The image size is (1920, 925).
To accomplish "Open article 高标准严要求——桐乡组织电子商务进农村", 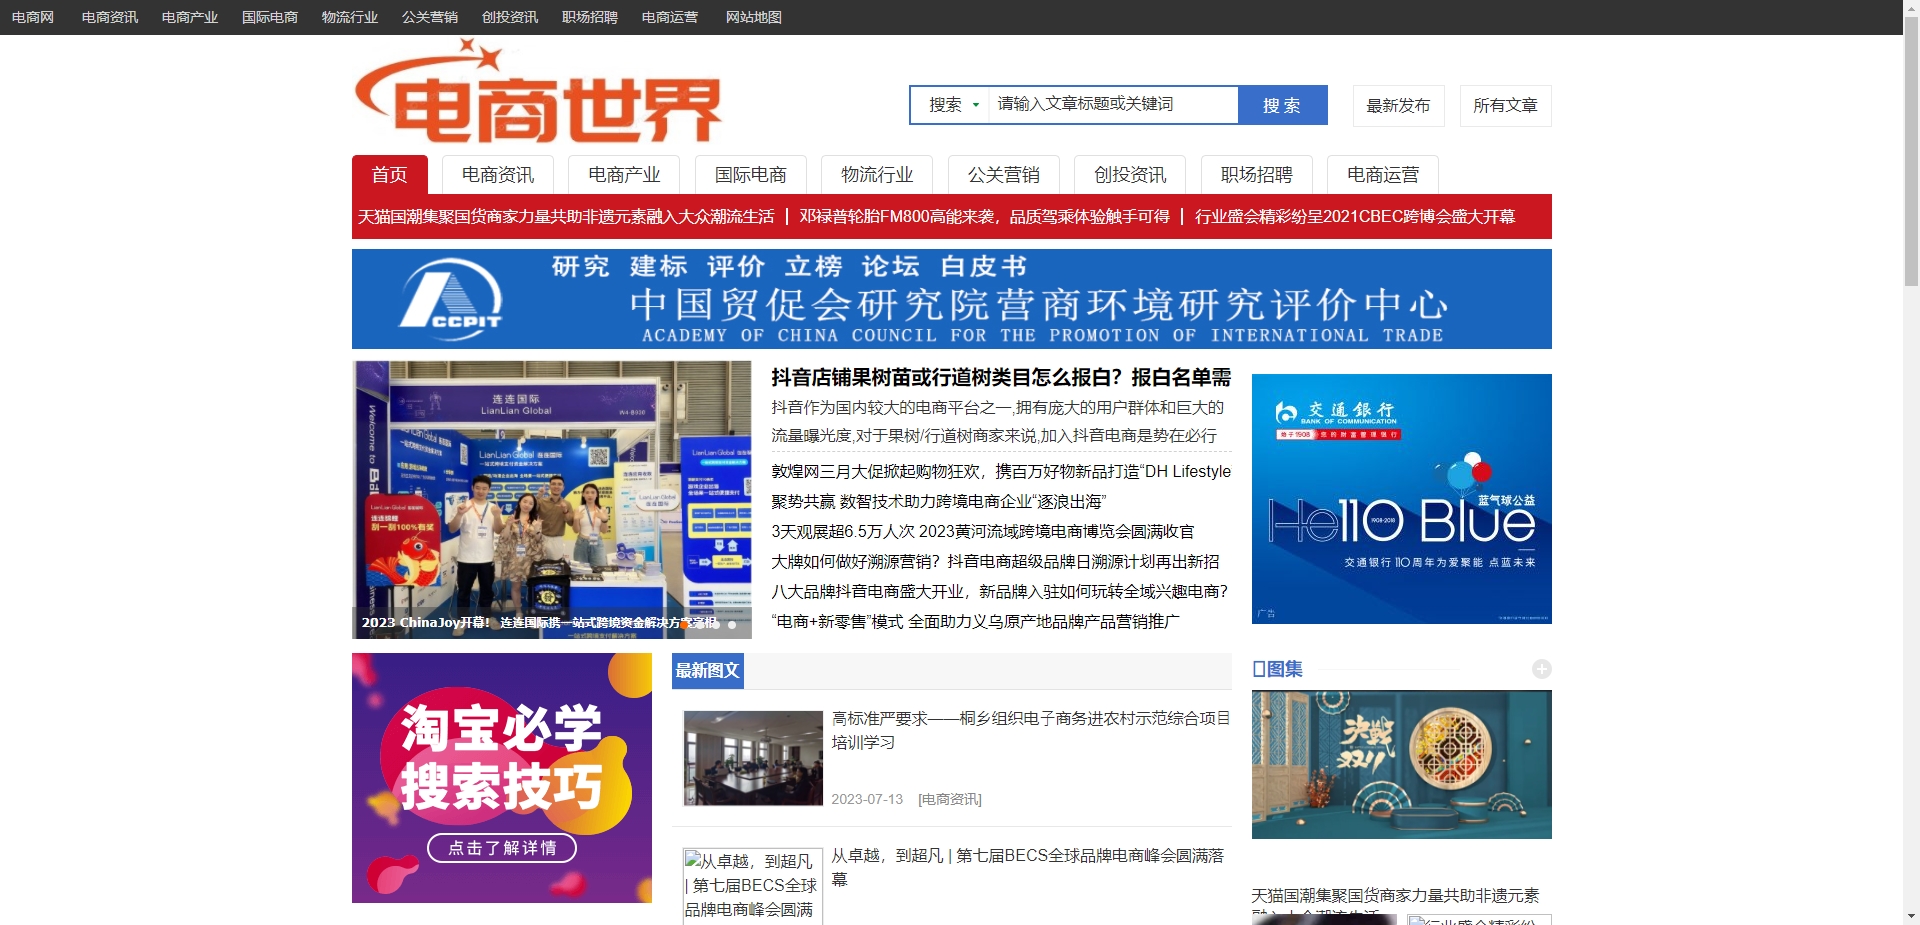I will pos(1031,730).
